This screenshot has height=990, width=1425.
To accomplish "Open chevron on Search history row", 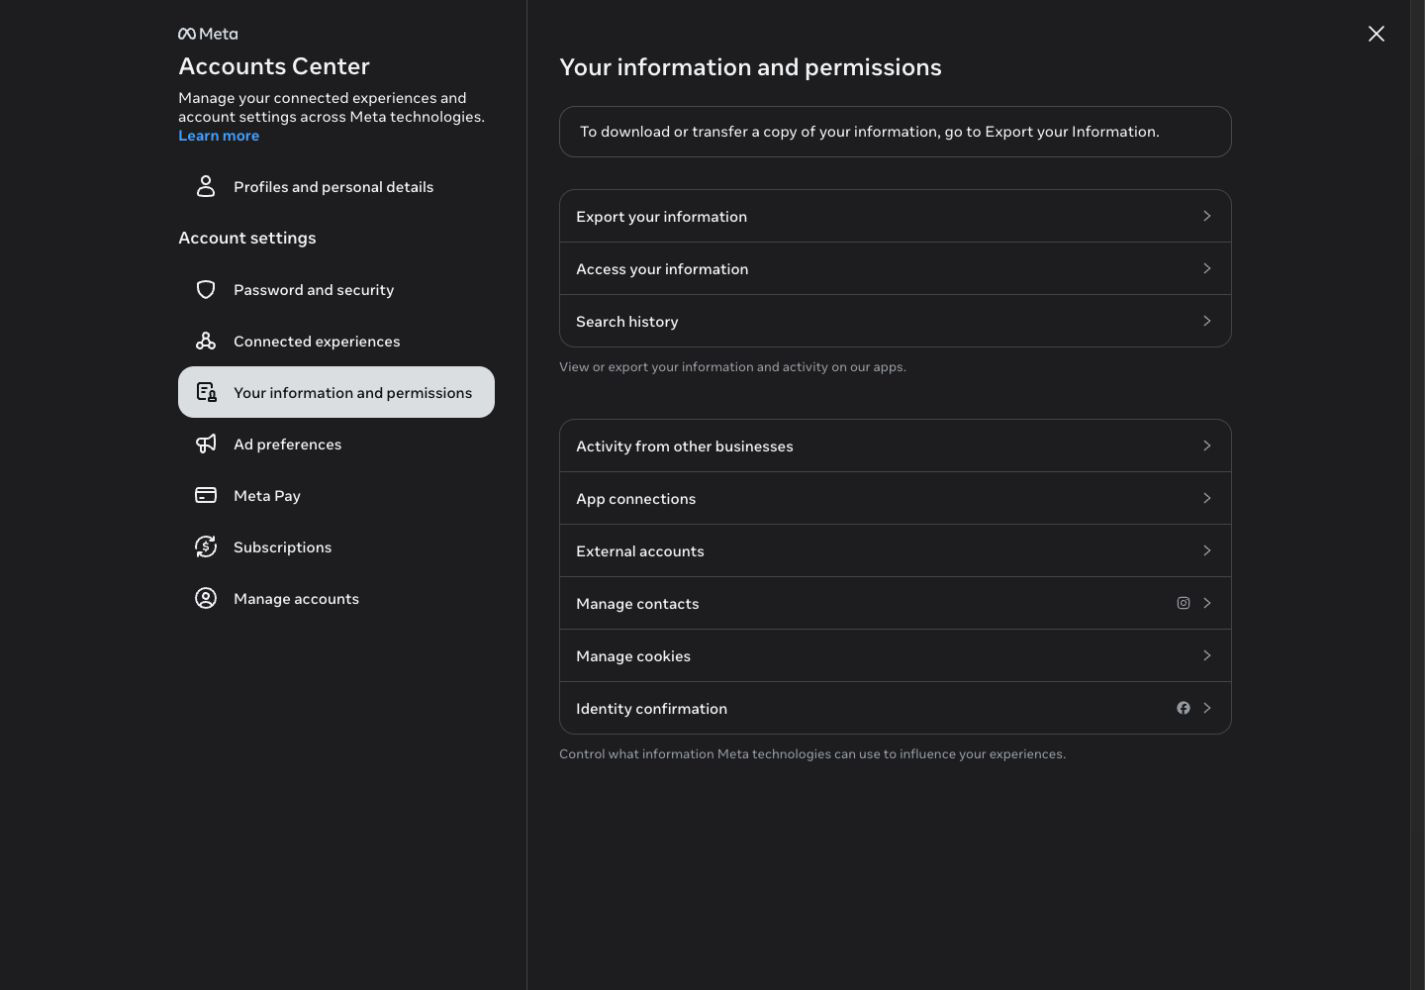I will click(1207, 321).
